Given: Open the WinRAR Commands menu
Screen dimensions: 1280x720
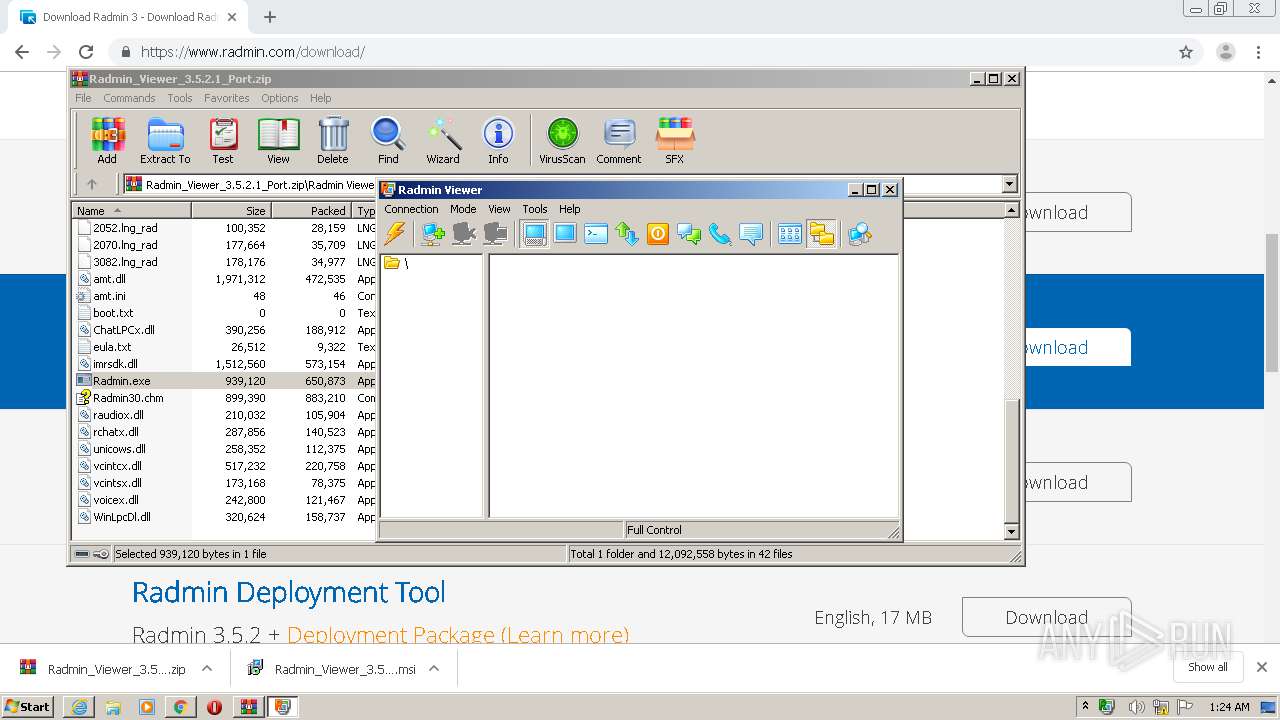Looking at the screenshot, I should coord(129,98).
